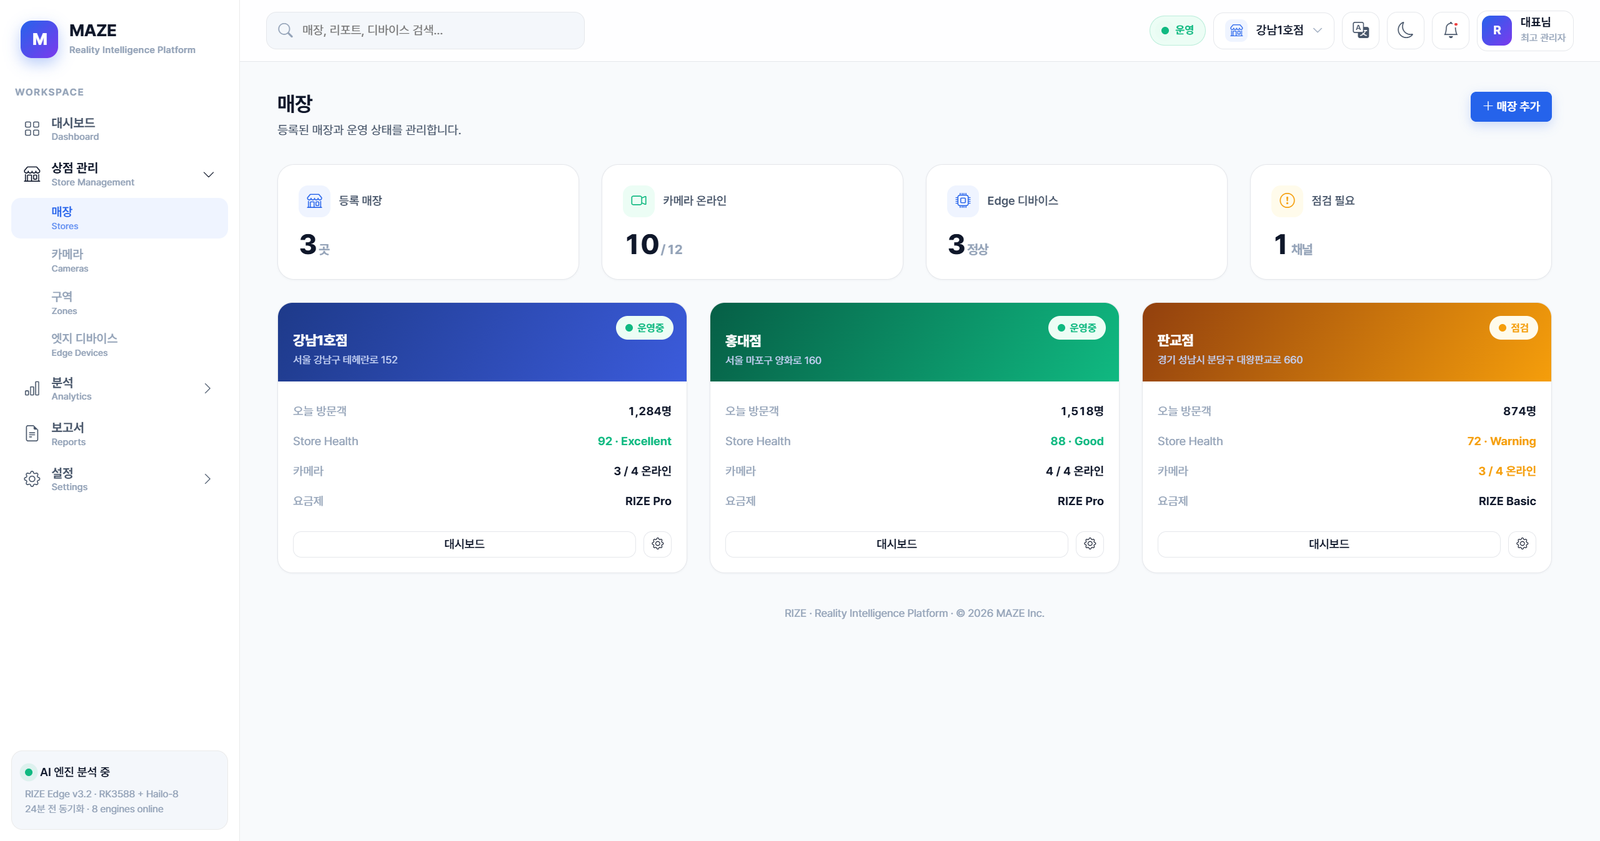
Task: Click the 강남1호점 blue header banner
Action: click(x=482, y=342)
